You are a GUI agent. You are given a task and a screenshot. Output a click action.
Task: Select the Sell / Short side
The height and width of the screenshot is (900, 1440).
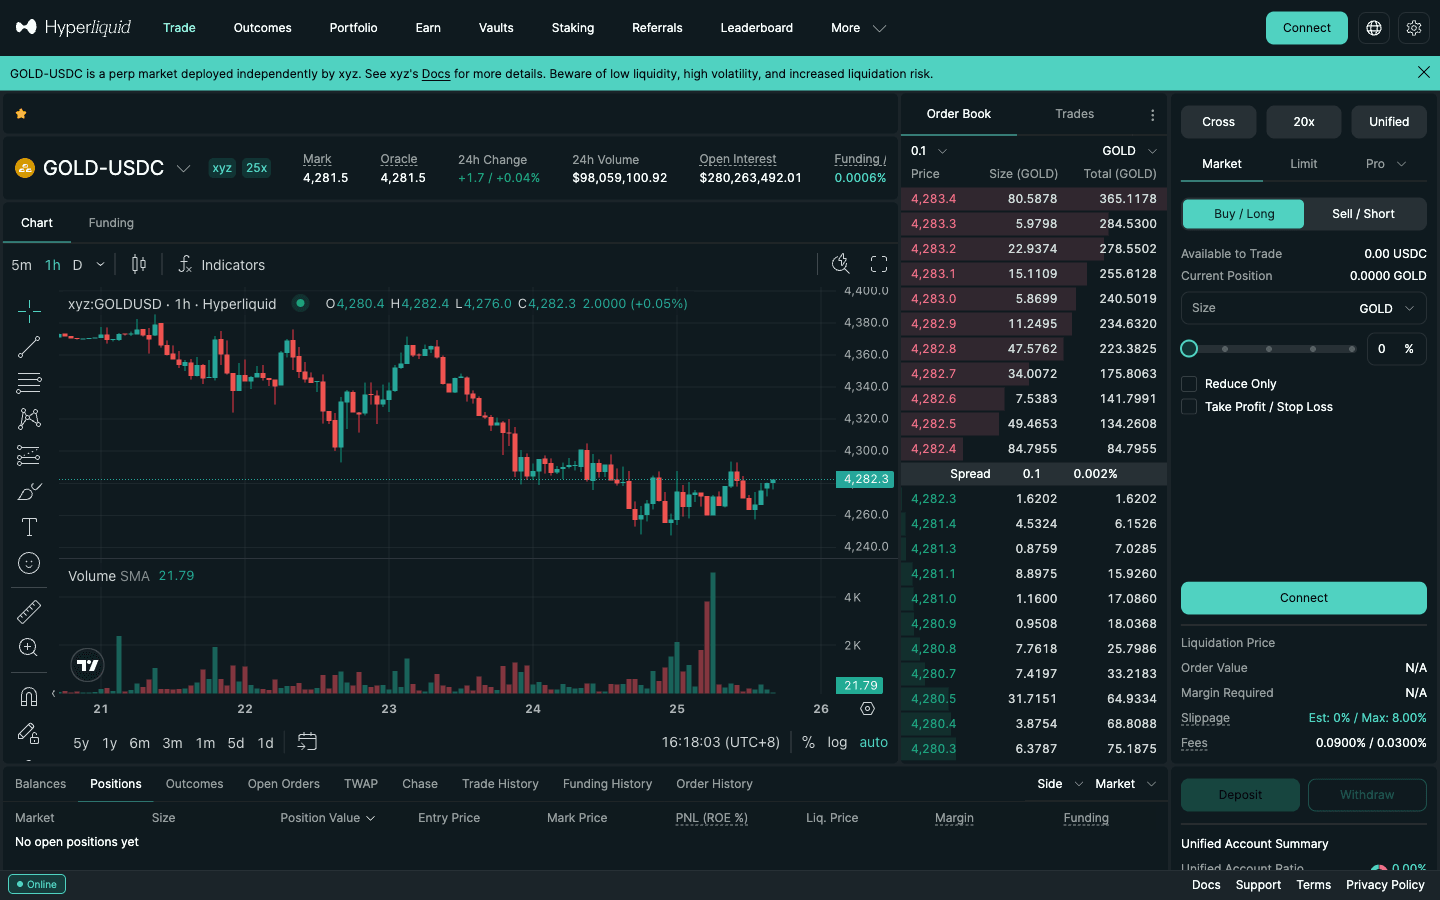click(x=1363, y=214)
